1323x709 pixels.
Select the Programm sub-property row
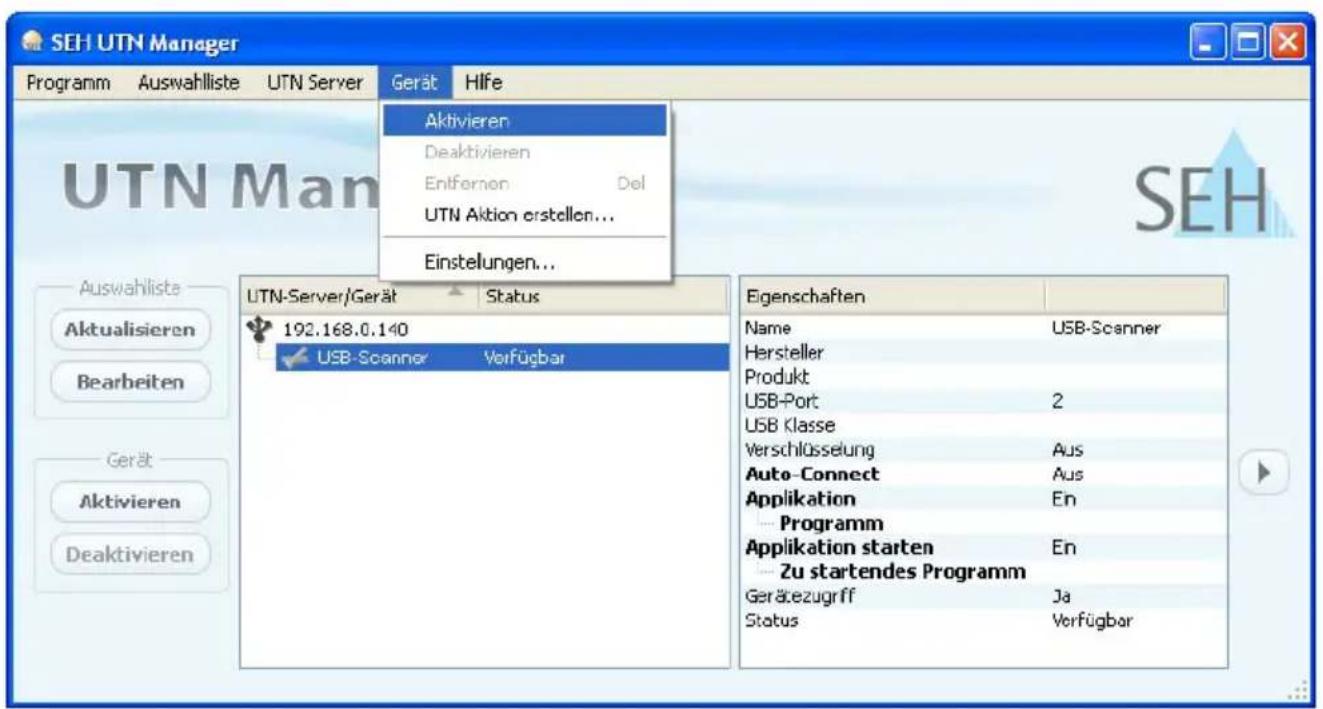pos(983,522)
